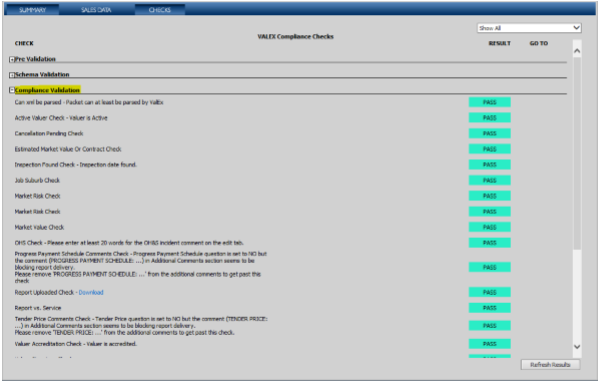Click PASS result for OHS Check
601x386 pixels.
[x=489, y=243]
